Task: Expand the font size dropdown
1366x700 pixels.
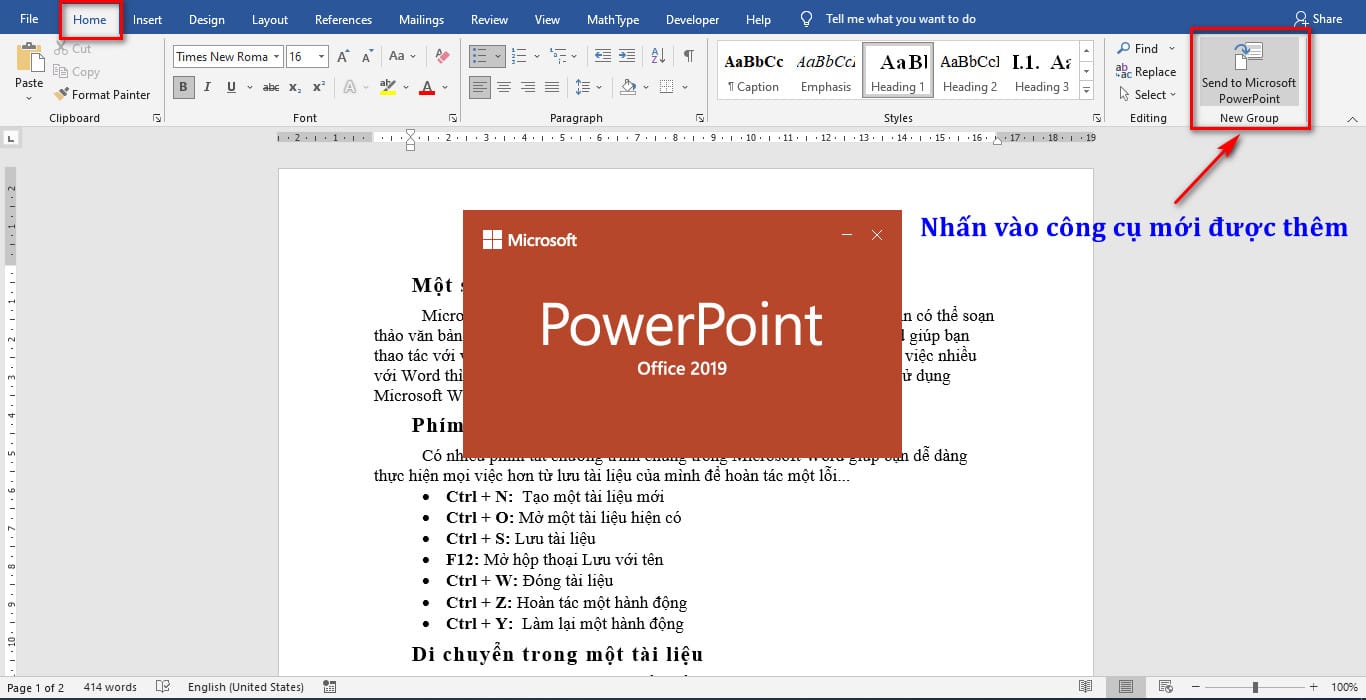Action: point(321,56)
